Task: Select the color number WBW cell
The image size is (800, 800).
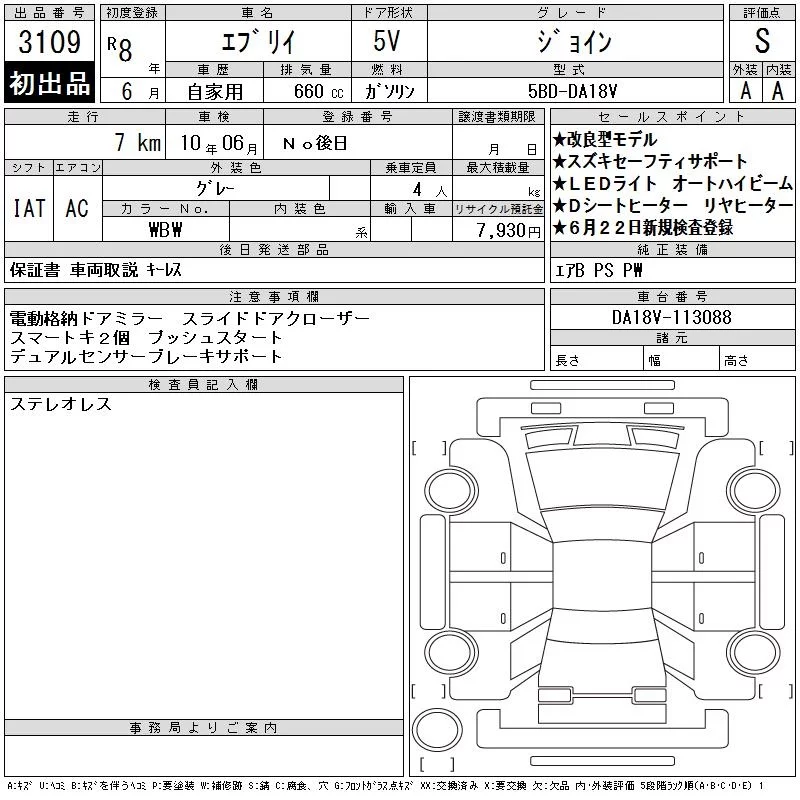Action: 165,230
